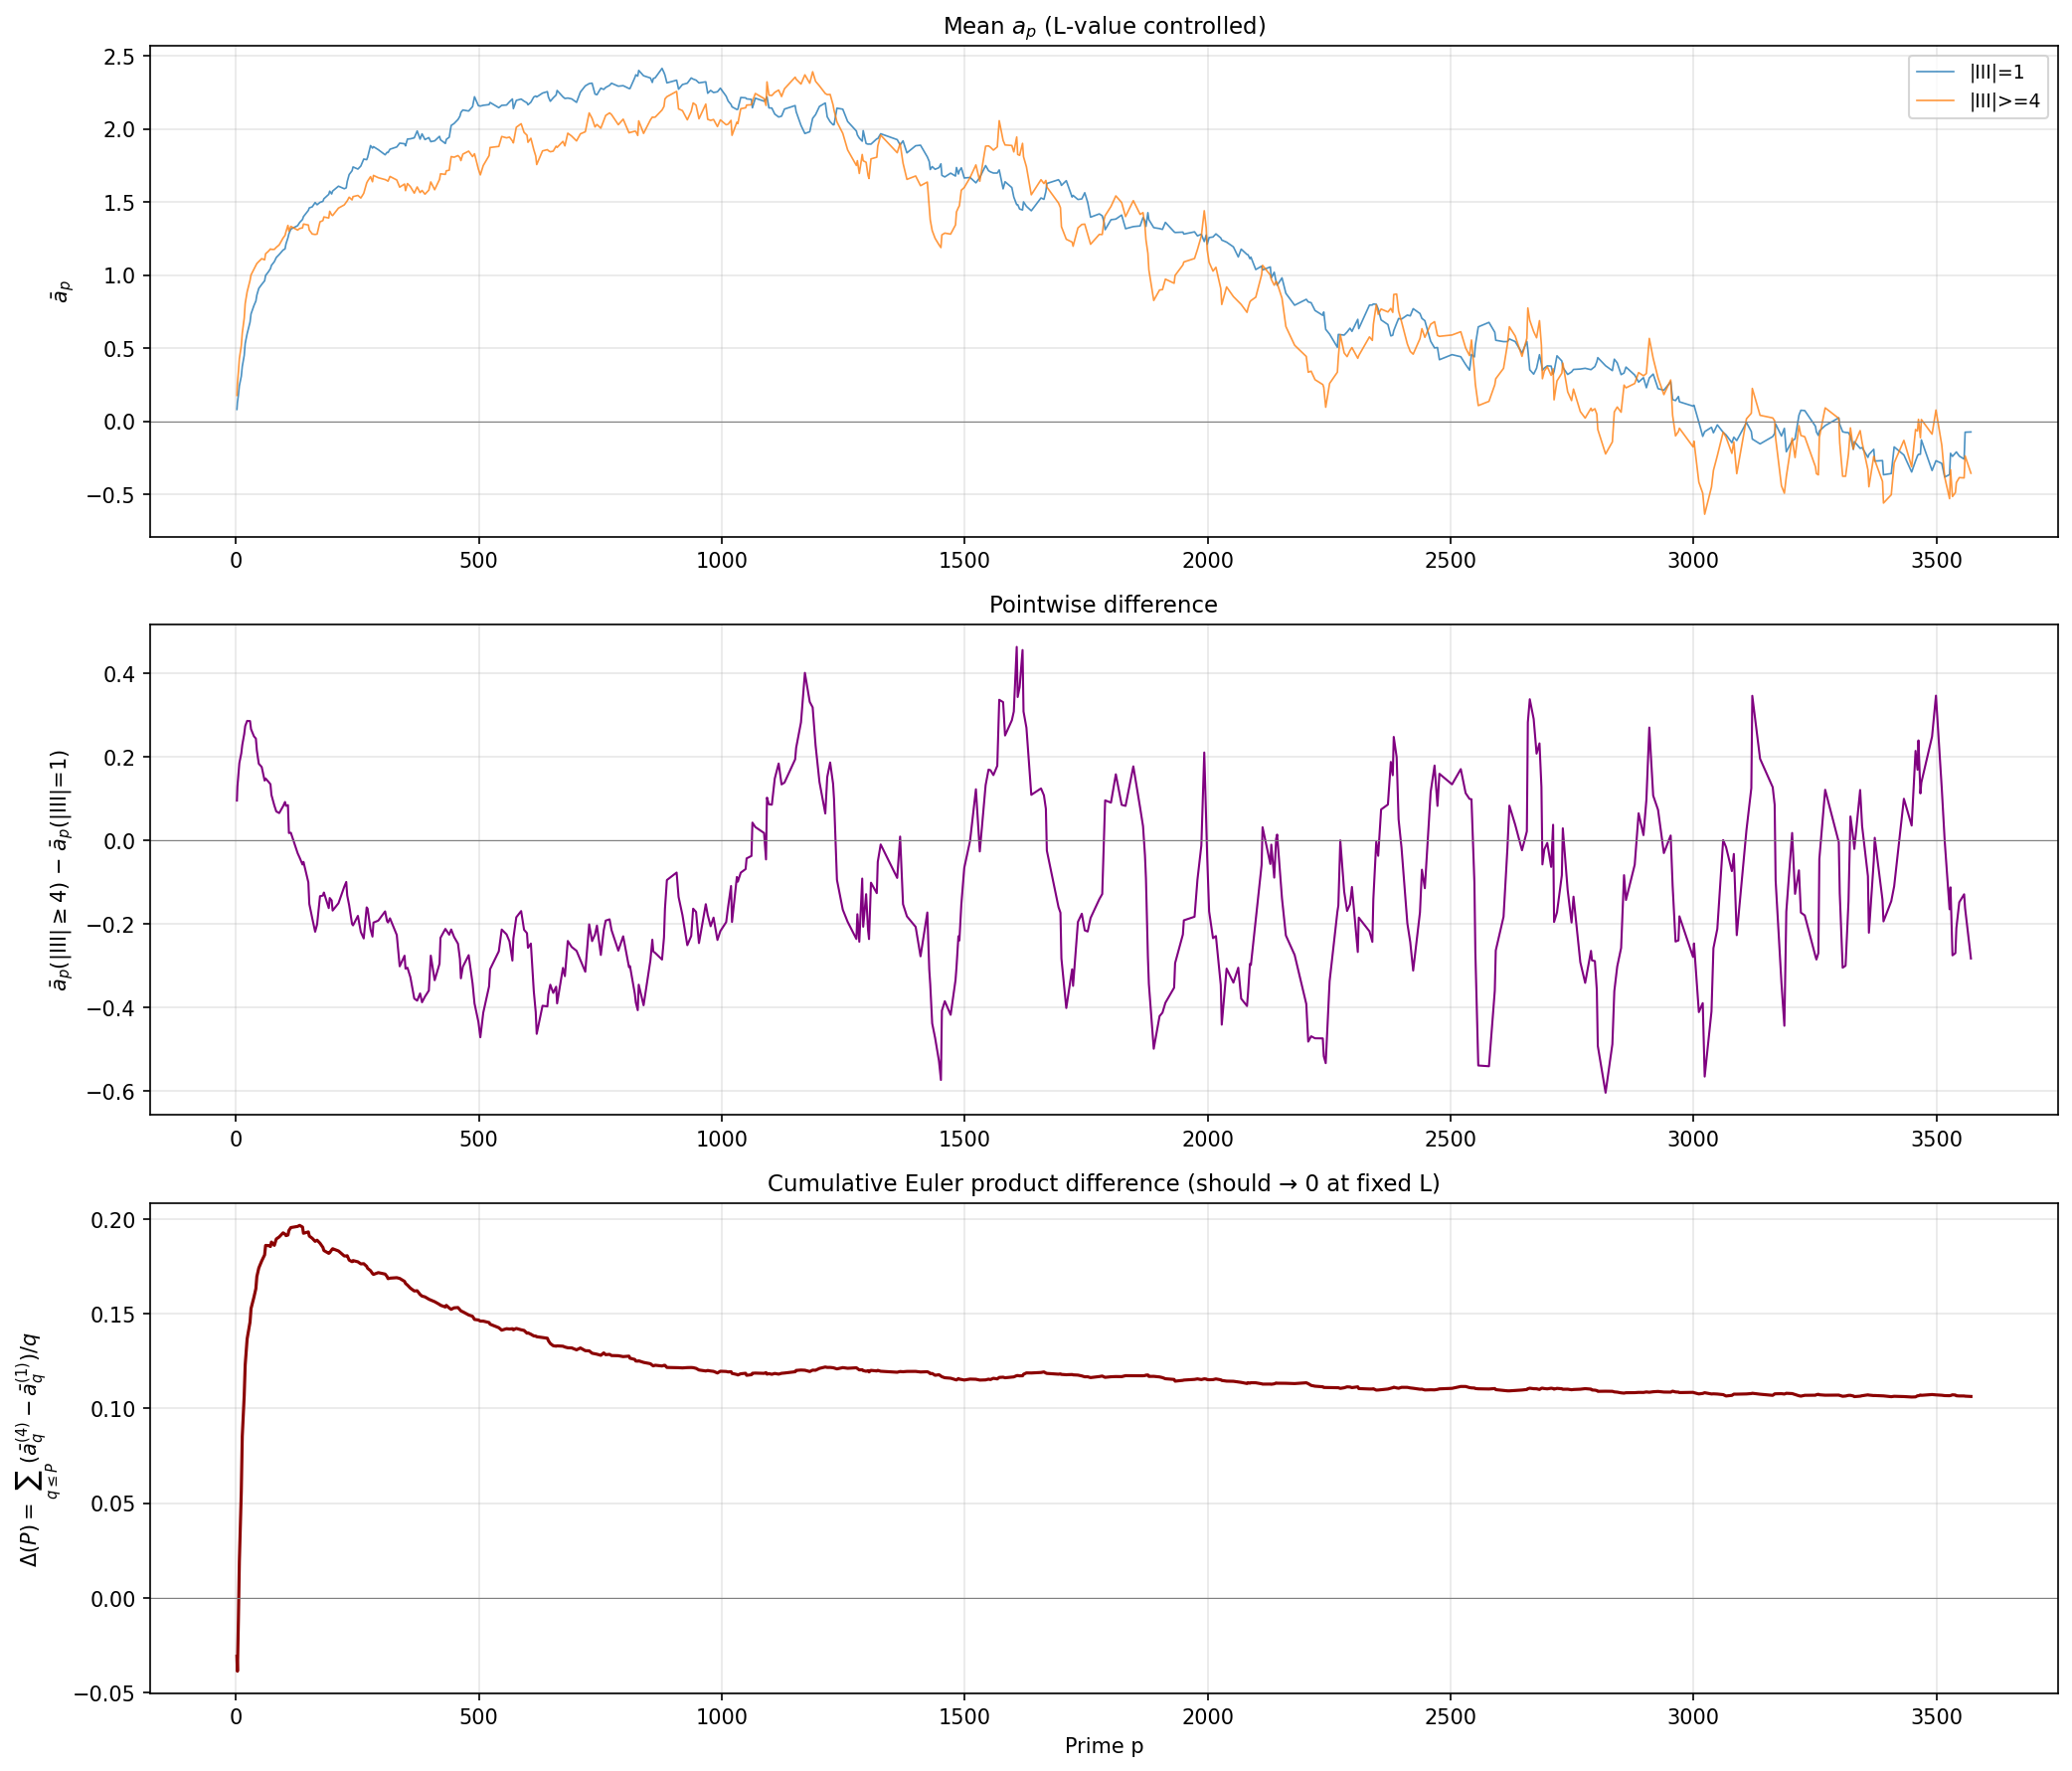The height and width of the screenshot is (1771, 2072).
Task: Click the 'Mean a_p (L-value controlled)' title
Action: click(1103, 26)
